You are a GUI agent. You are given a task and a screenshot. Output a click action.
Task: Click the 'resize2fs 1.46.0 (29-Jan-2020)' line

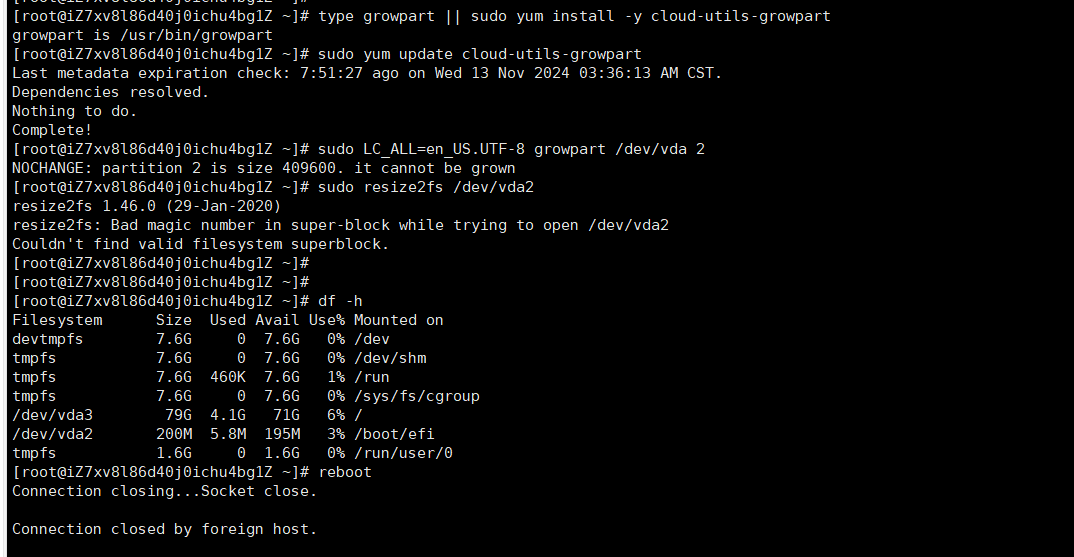pos(147,206)
